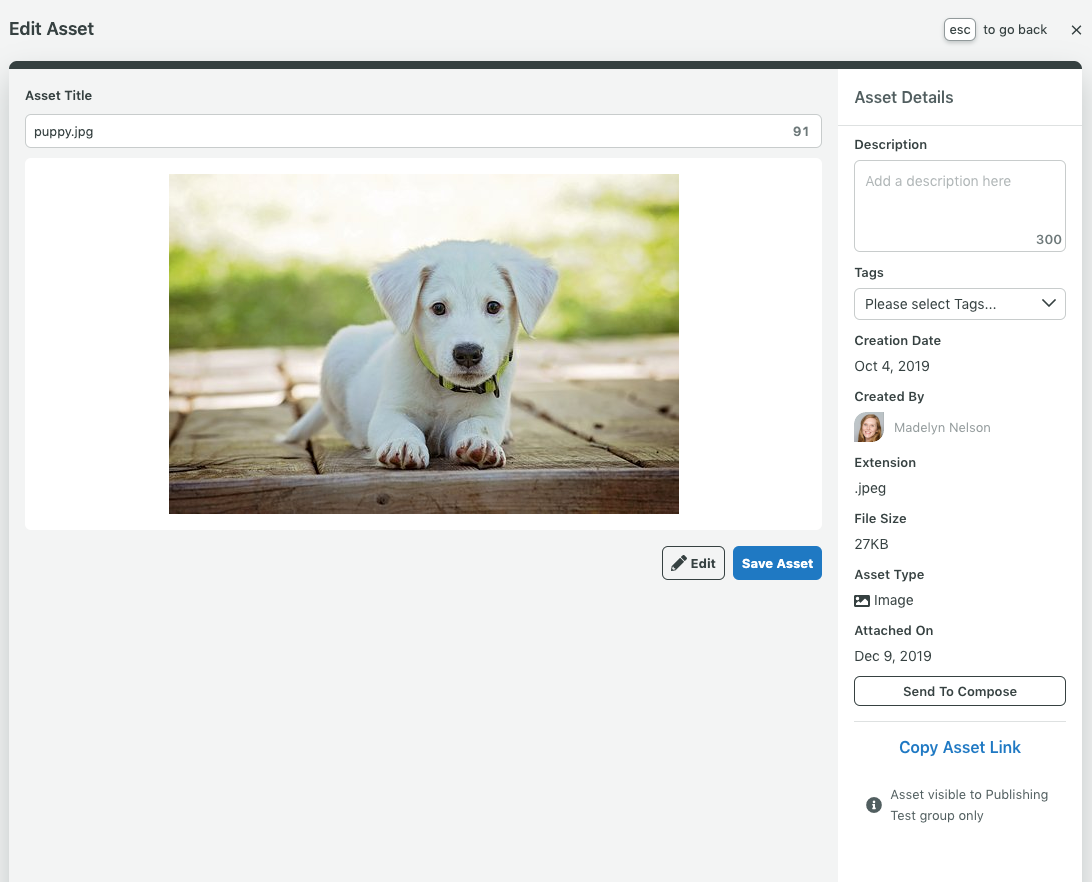This screenshot has height=882, width=1092.
Task: Click the Asset Details heading
Action: coord(903,98)
